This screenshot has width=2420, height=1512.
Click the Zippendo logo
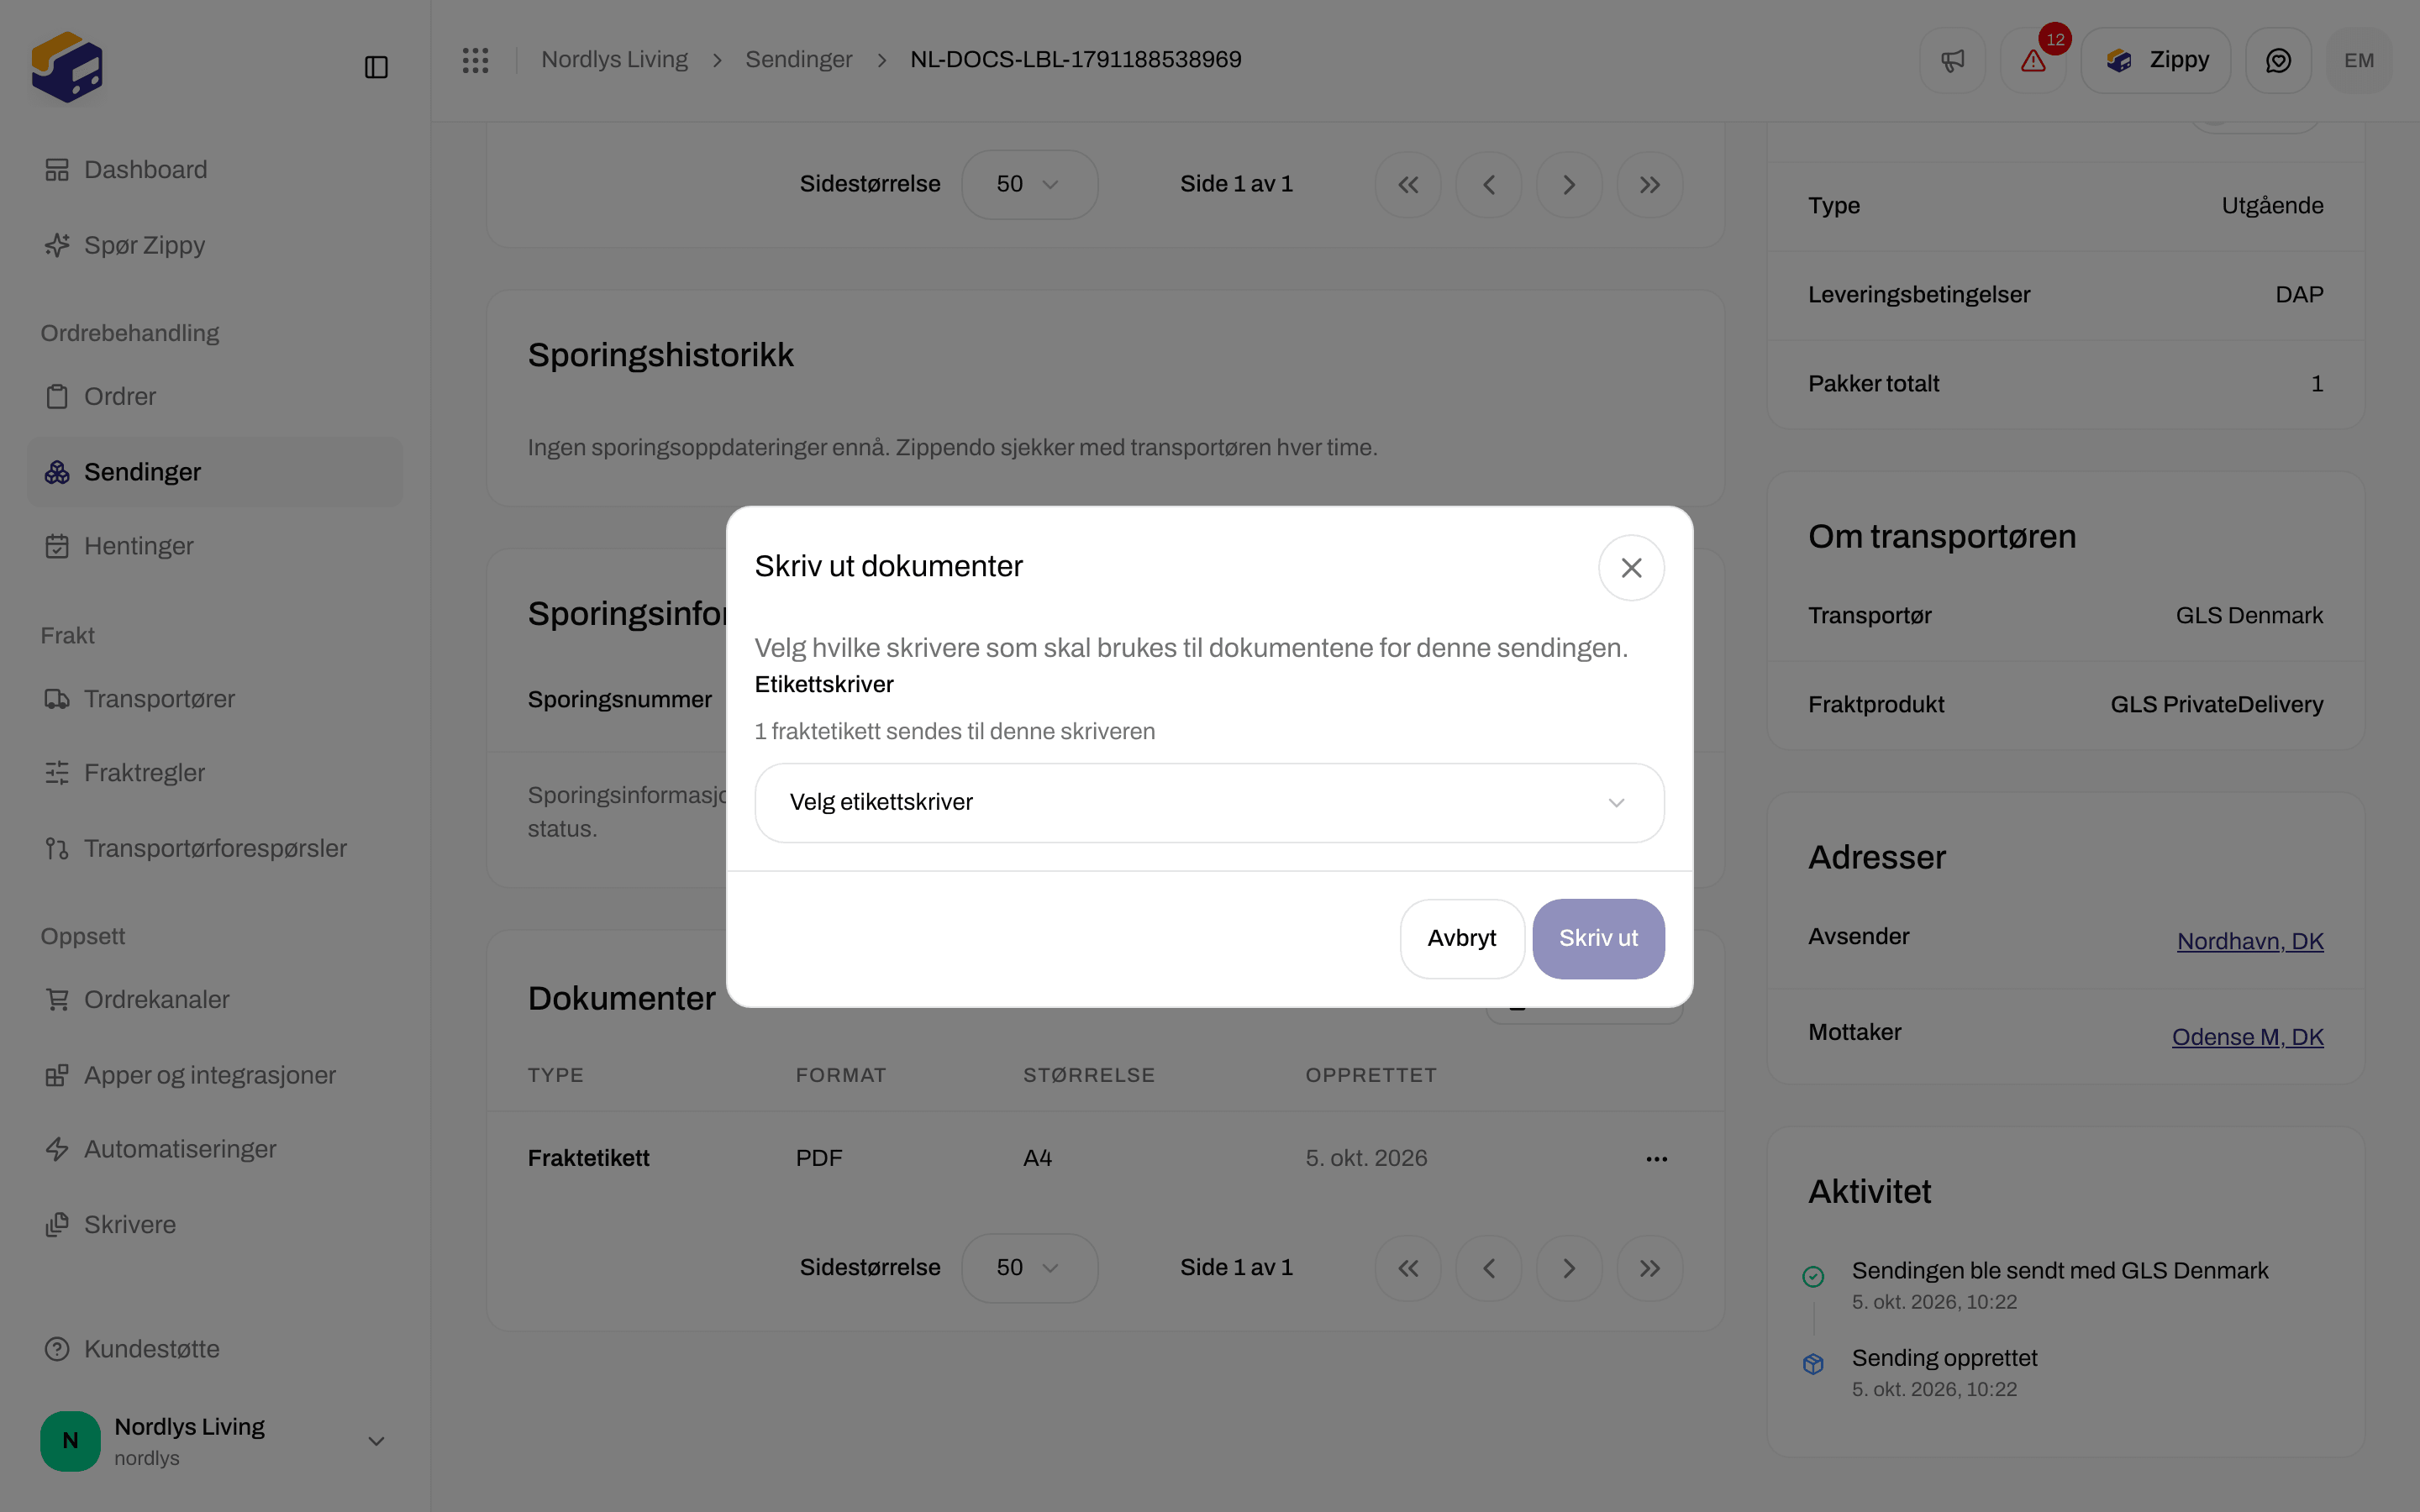(x=67, y=67)
